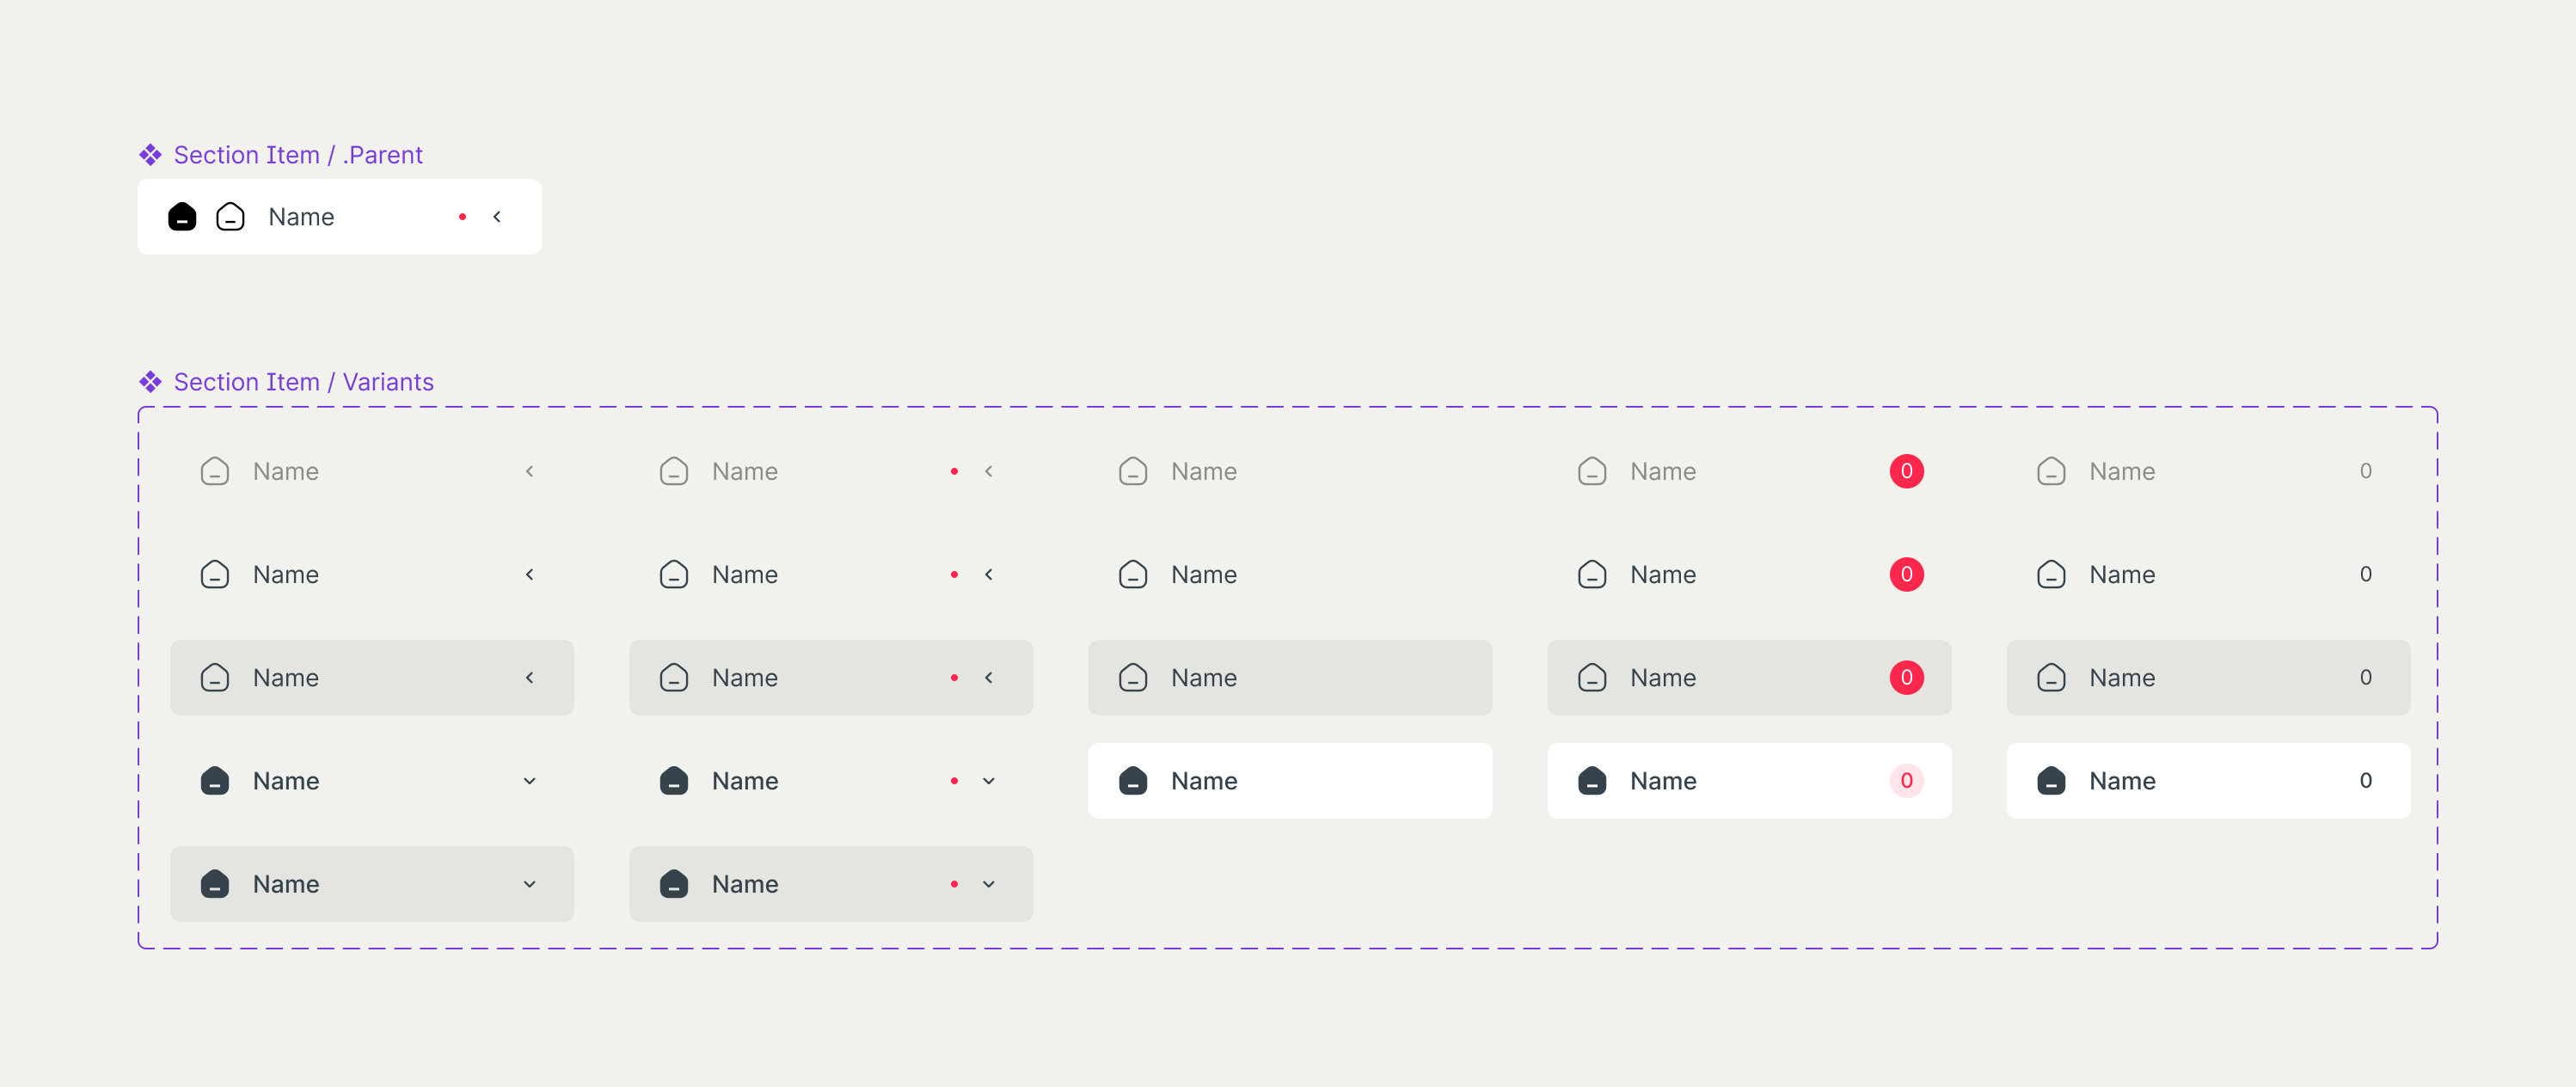The width and height of the screenshot is (2576, 1087).
Task: Select the 'Section Item / Variants' title
Action: click(x=303, y=382)
